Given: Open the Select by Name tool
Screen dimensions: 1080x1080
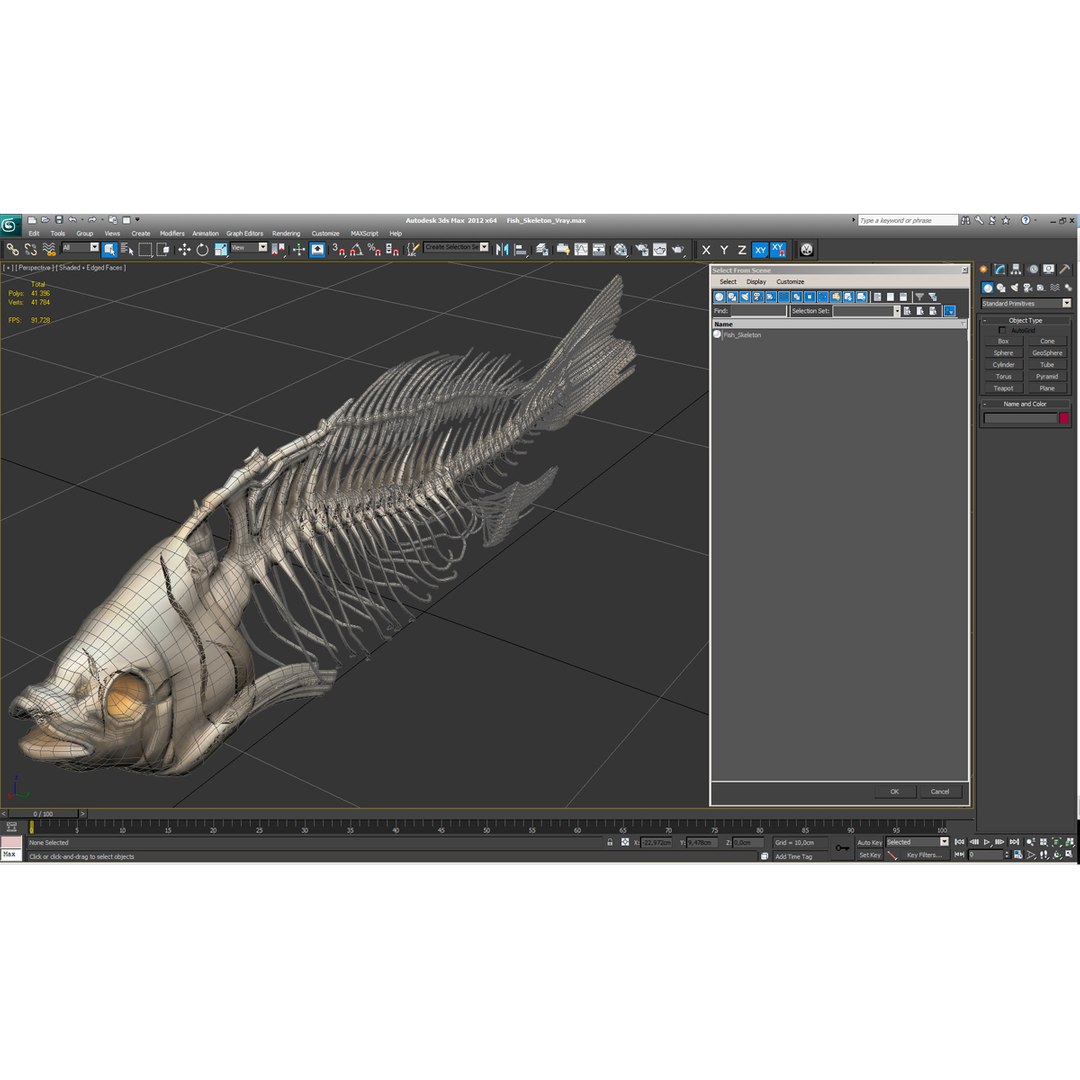Looking at the screenshot, I should (127, 249).
